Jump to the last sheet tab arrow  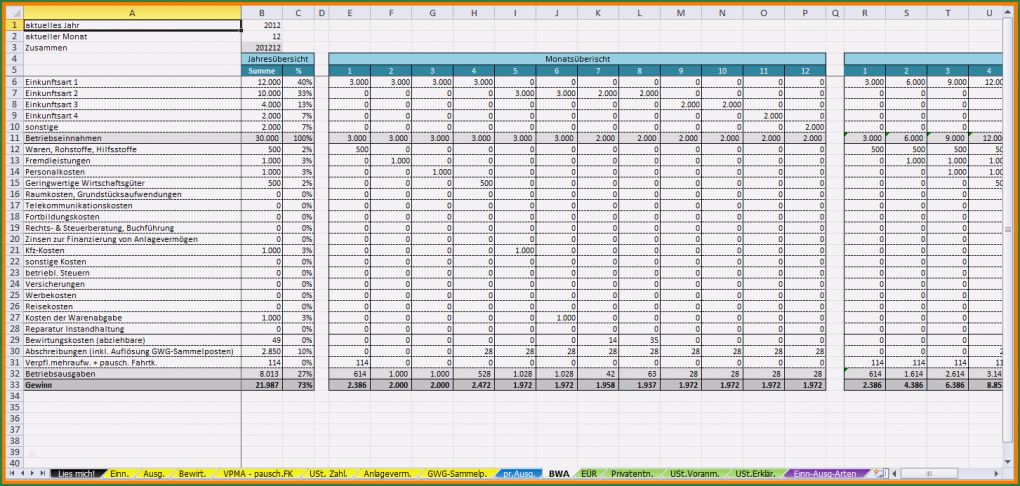tap(44, 473)
